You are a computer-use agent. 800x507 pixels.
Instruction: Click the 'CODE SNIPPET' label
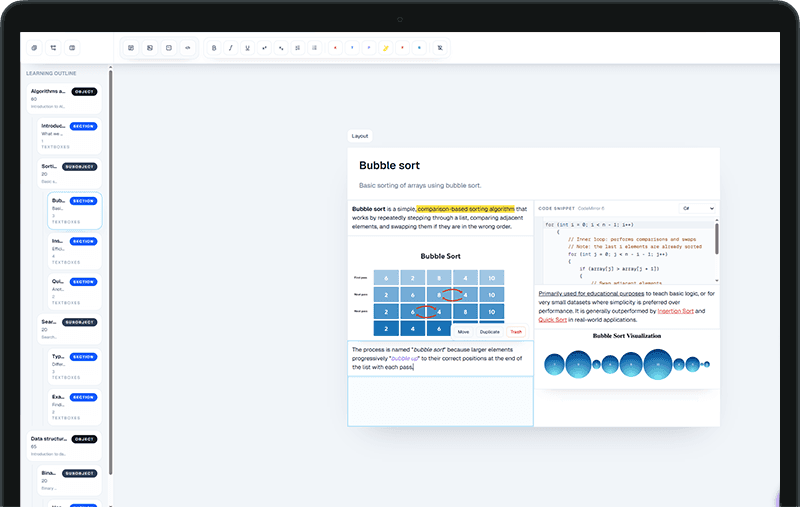(x=556, y=209)
